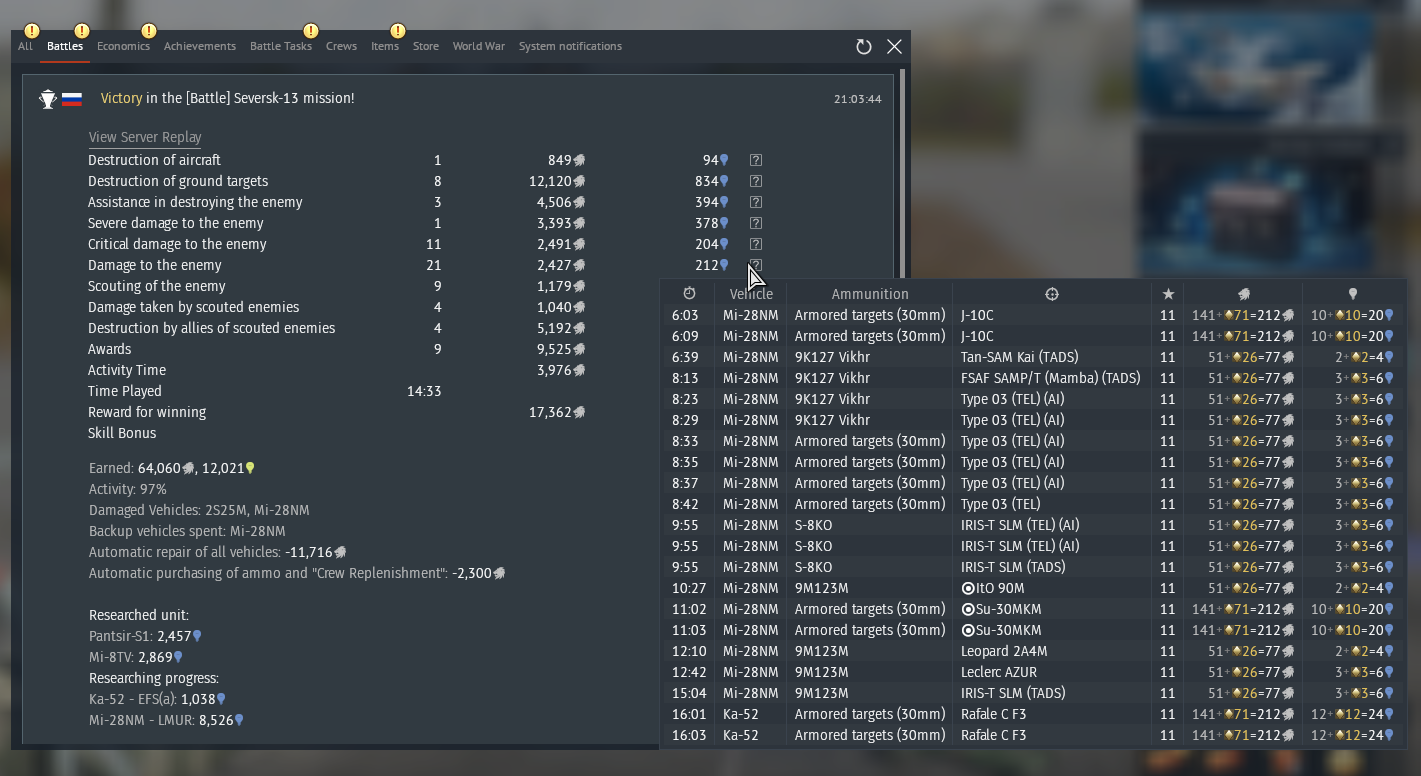Click the Ammunition column header
The height and width of the screenshot is (776, 1421).
pos(870,294)
